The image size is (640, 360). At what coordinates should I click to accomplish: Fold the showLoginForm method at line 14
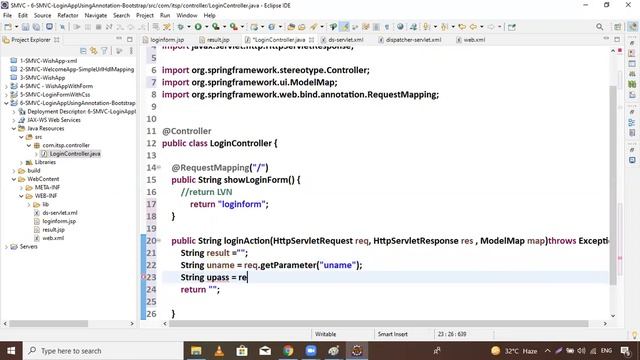(159, 167)
